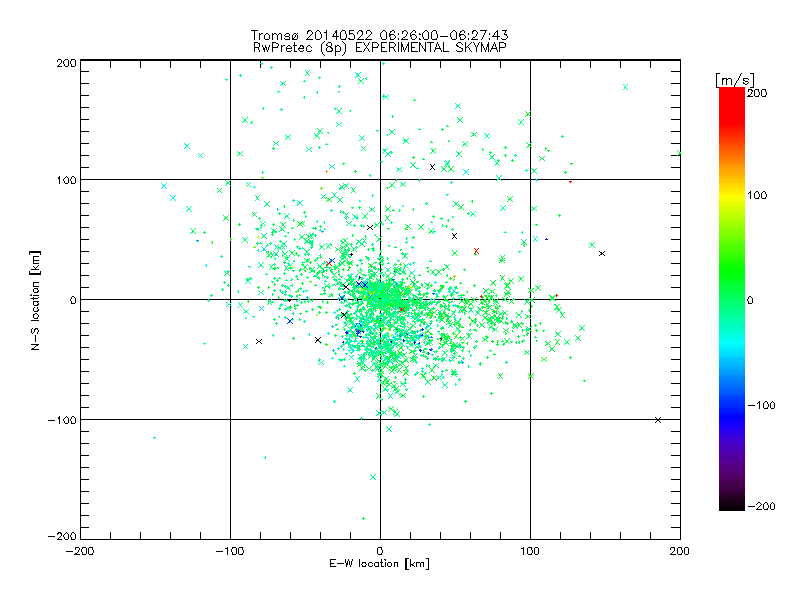Click the 'E-W location [km]' axis label
Image resolution: width=800 pixels, height=600 pixels.
(380, 564)
